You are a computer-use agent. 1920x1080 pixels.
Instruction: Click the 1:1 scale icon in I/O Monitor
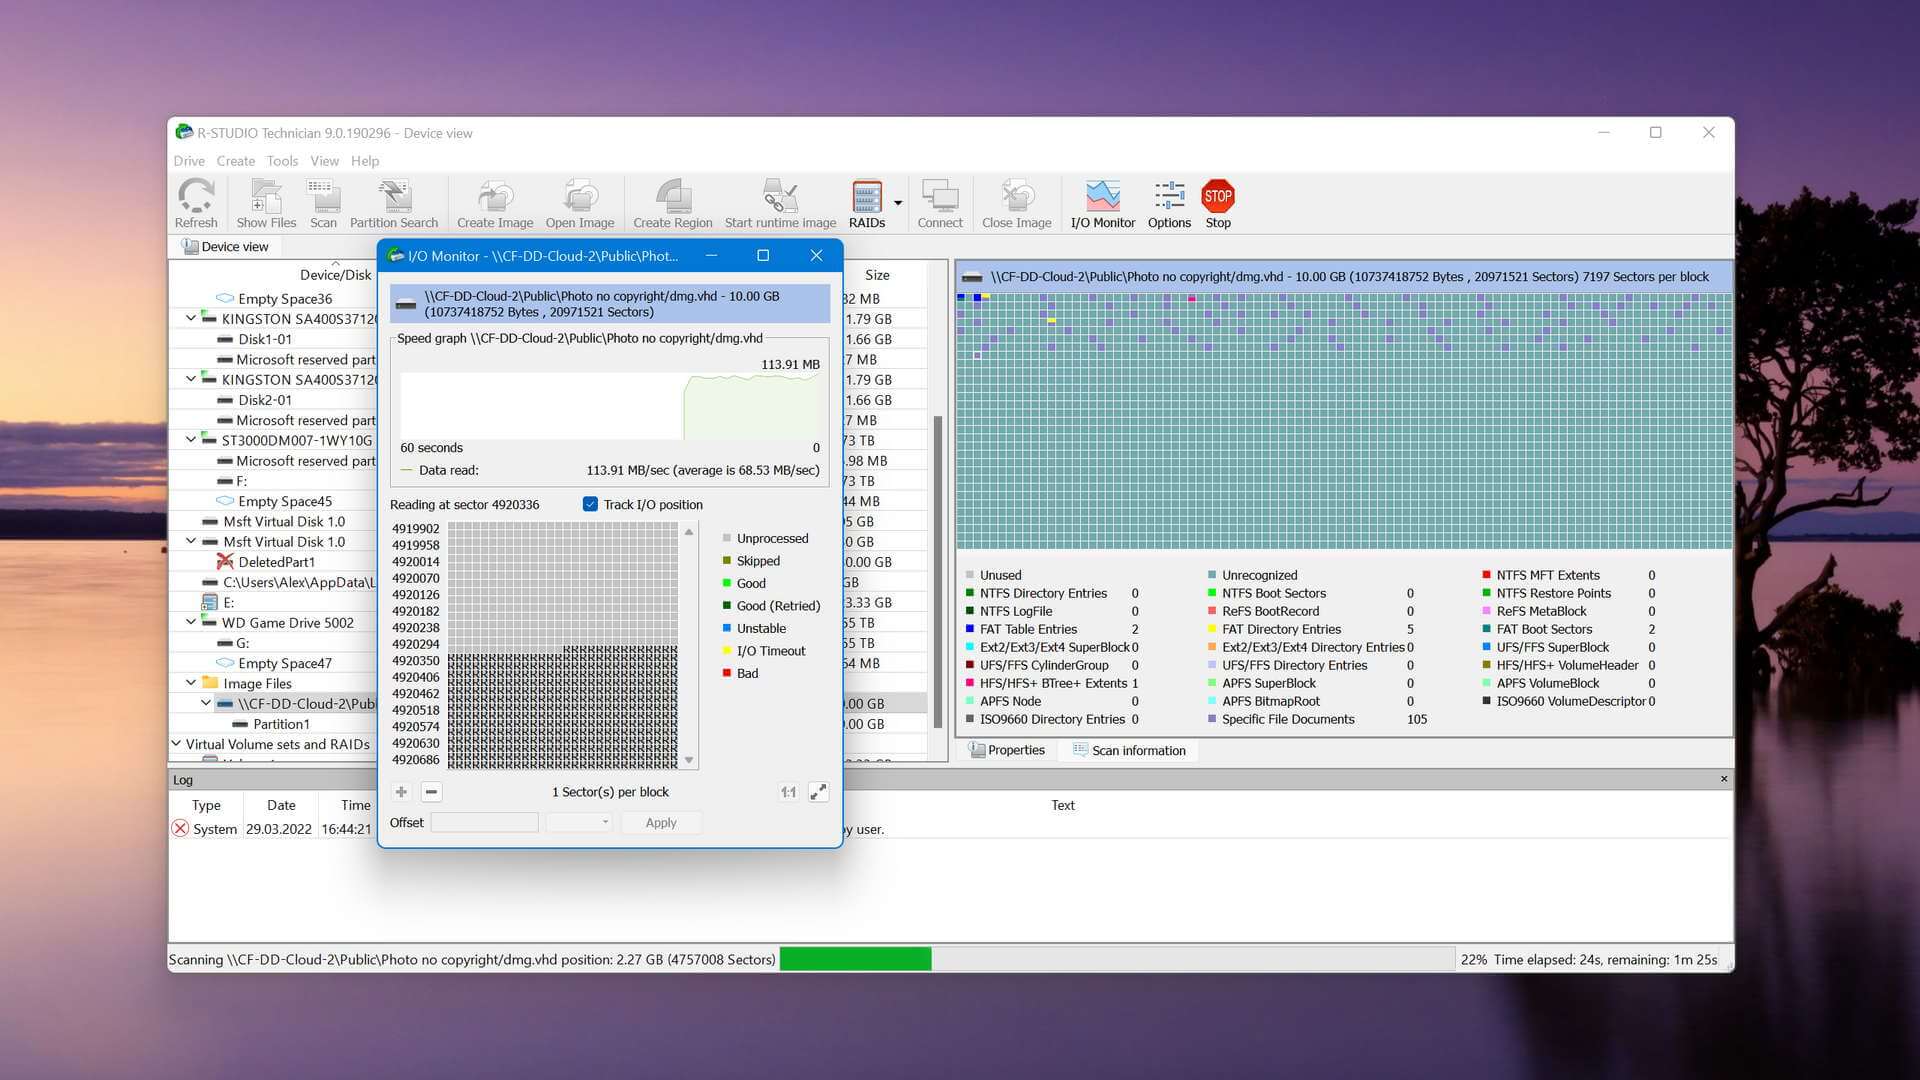tap(788, 792)
